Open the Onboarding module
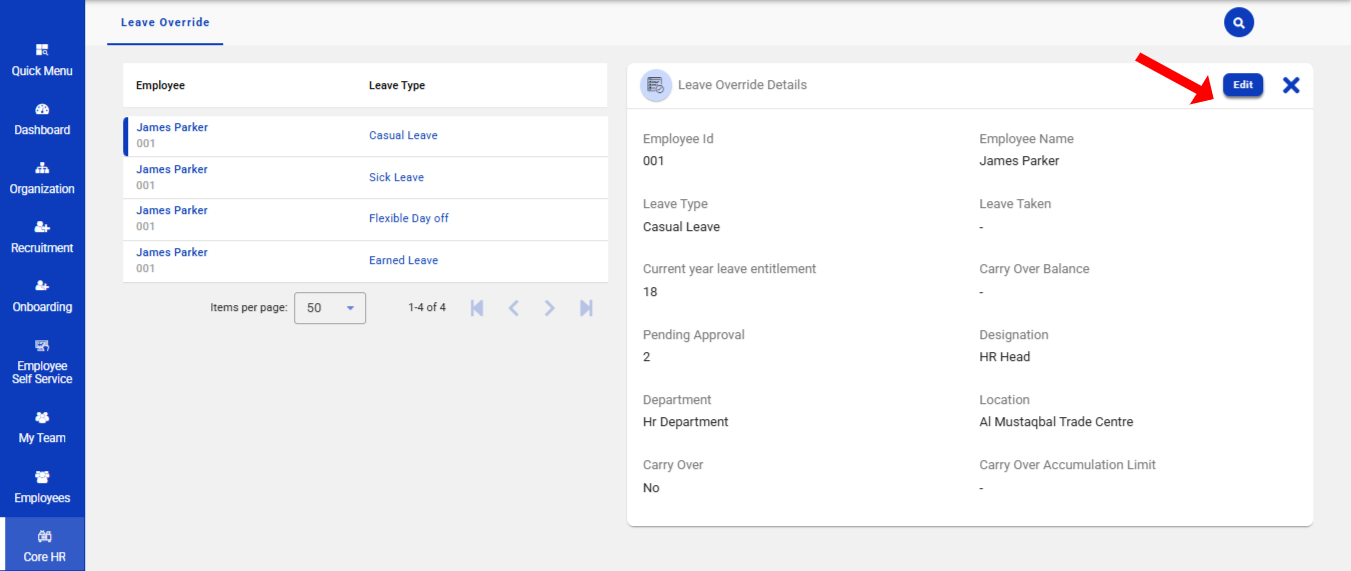 pyautogui.click(x=42, y=296)
